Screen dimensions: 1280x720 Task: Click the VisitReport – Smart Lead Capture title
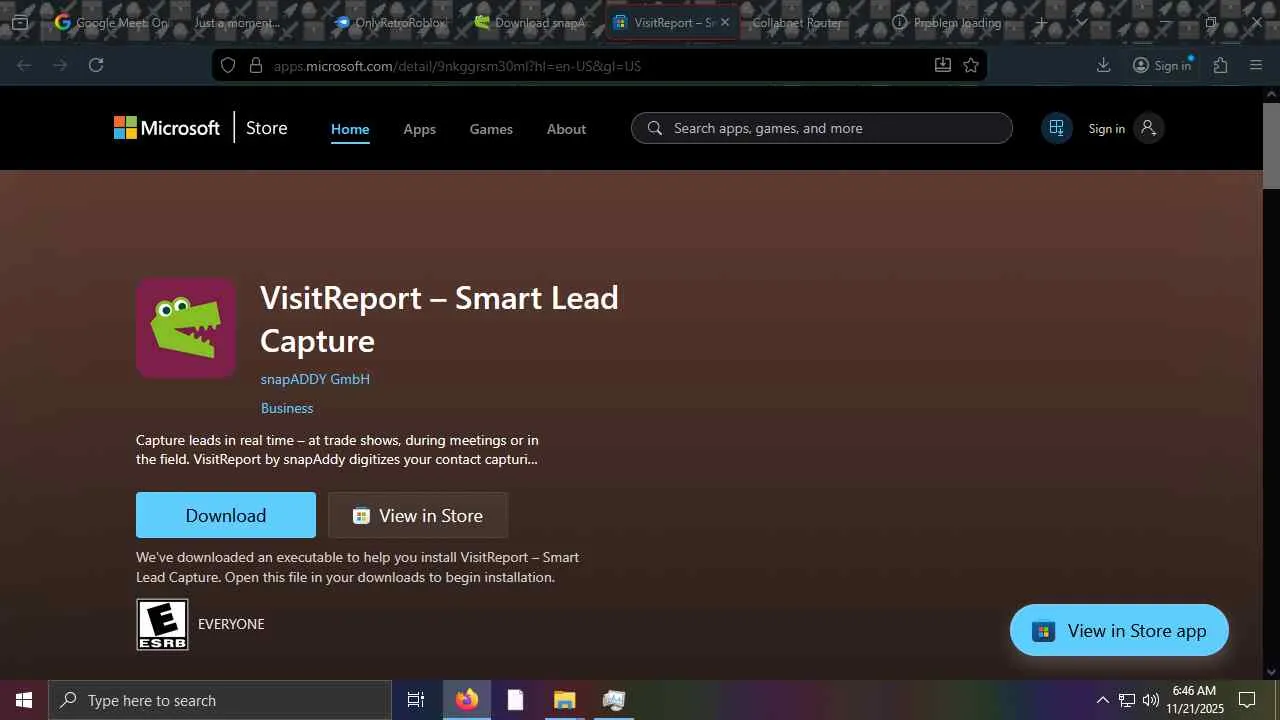tap(439, 319)
